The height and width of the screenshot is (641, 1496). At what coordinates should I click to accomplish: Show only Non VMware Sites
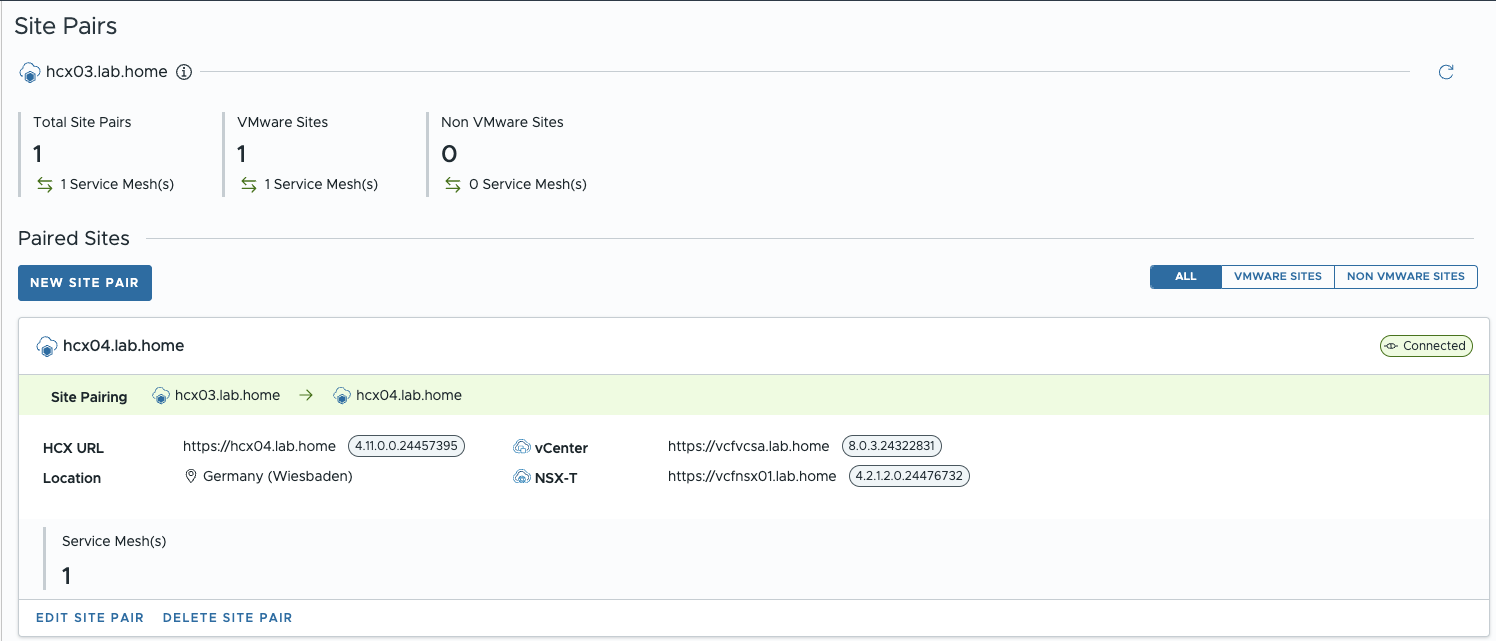click(x=1405, y=277)
